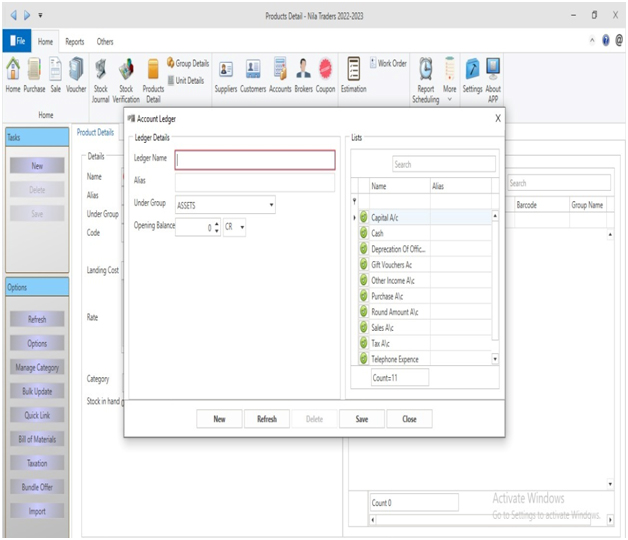
Task: Select Gift Vouchers Ac row
Action: point(425,265)
